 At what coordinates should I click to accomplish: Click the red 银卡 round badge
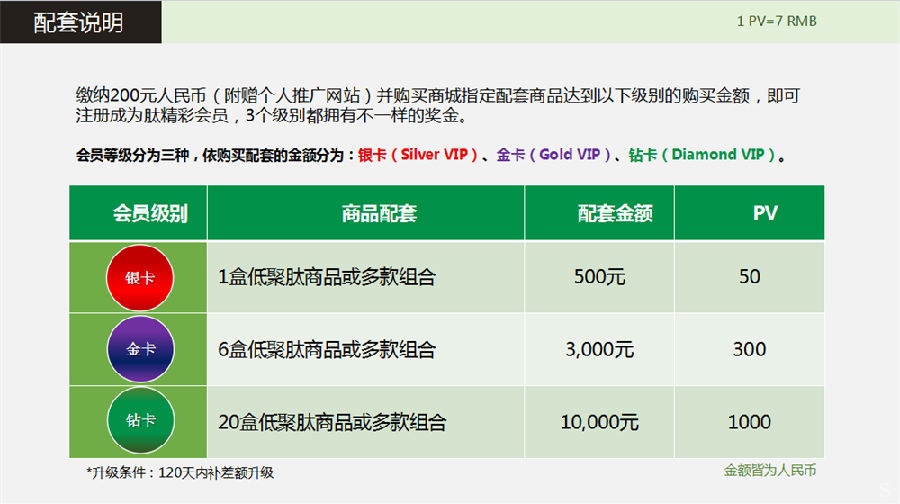point(139,277)
